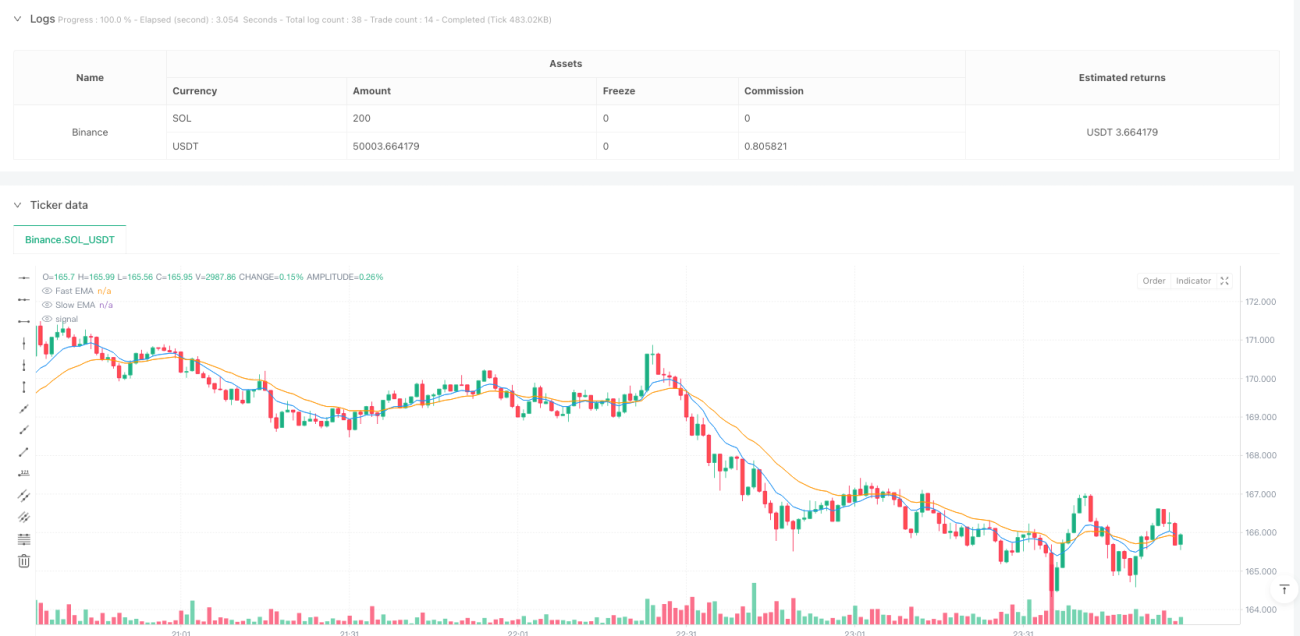Select the diagonal segment line tool
The height and width of the screenshot is (636, 1300).
pyautogui.click(x=24, y=452)
